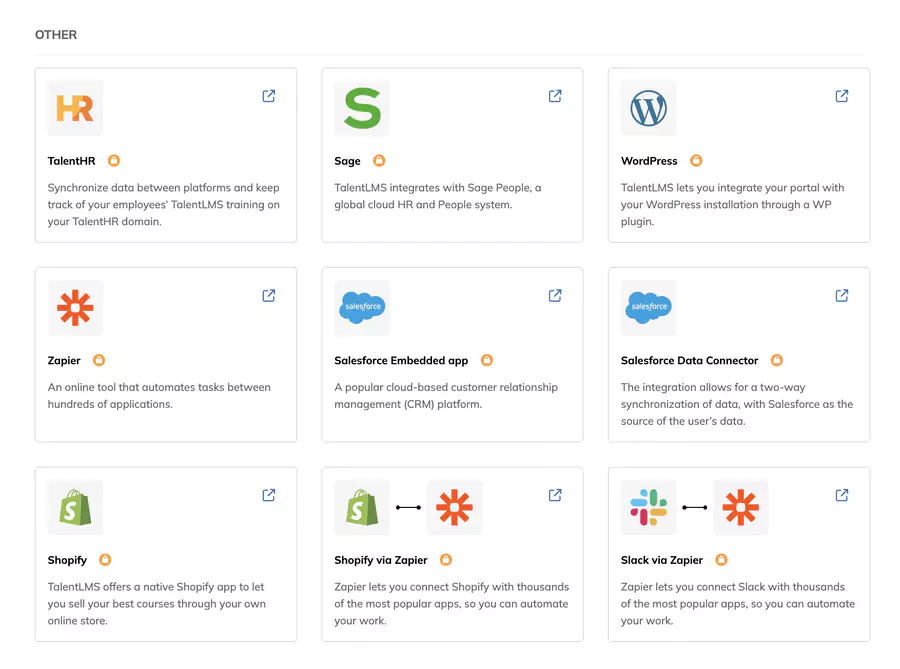Click the orange badge next to Salesforce Data Connector
Viewport: 900px width, 669px height.
[777, 360]
